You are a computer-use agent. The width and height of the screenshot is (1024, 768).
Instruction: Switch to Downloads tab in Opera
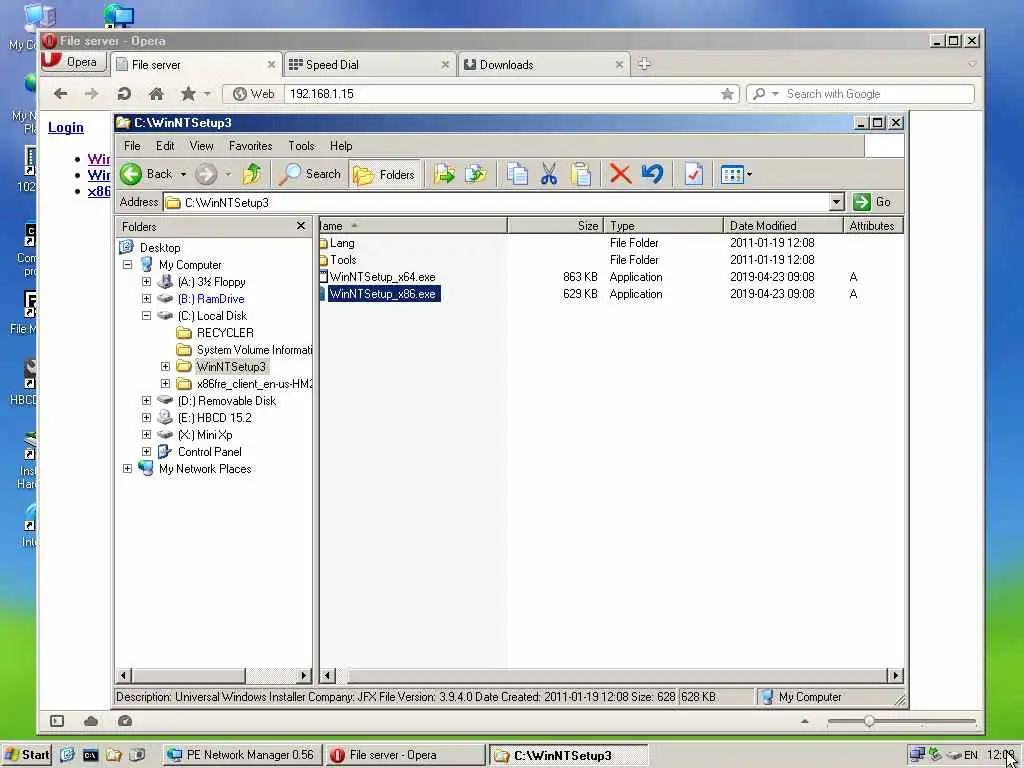(543, 65)
